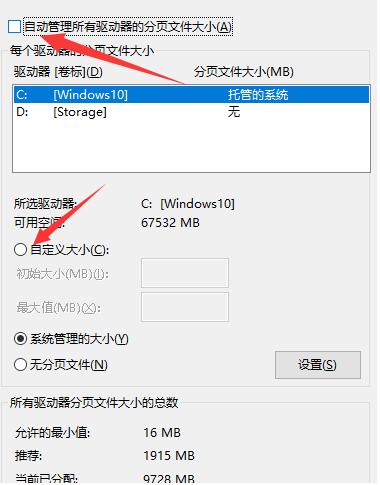The height and width of the screenshot is (485, 380).
Task: Click the 所有驱动器分页文件大小的总数 group title
Action: coord(94,403)
